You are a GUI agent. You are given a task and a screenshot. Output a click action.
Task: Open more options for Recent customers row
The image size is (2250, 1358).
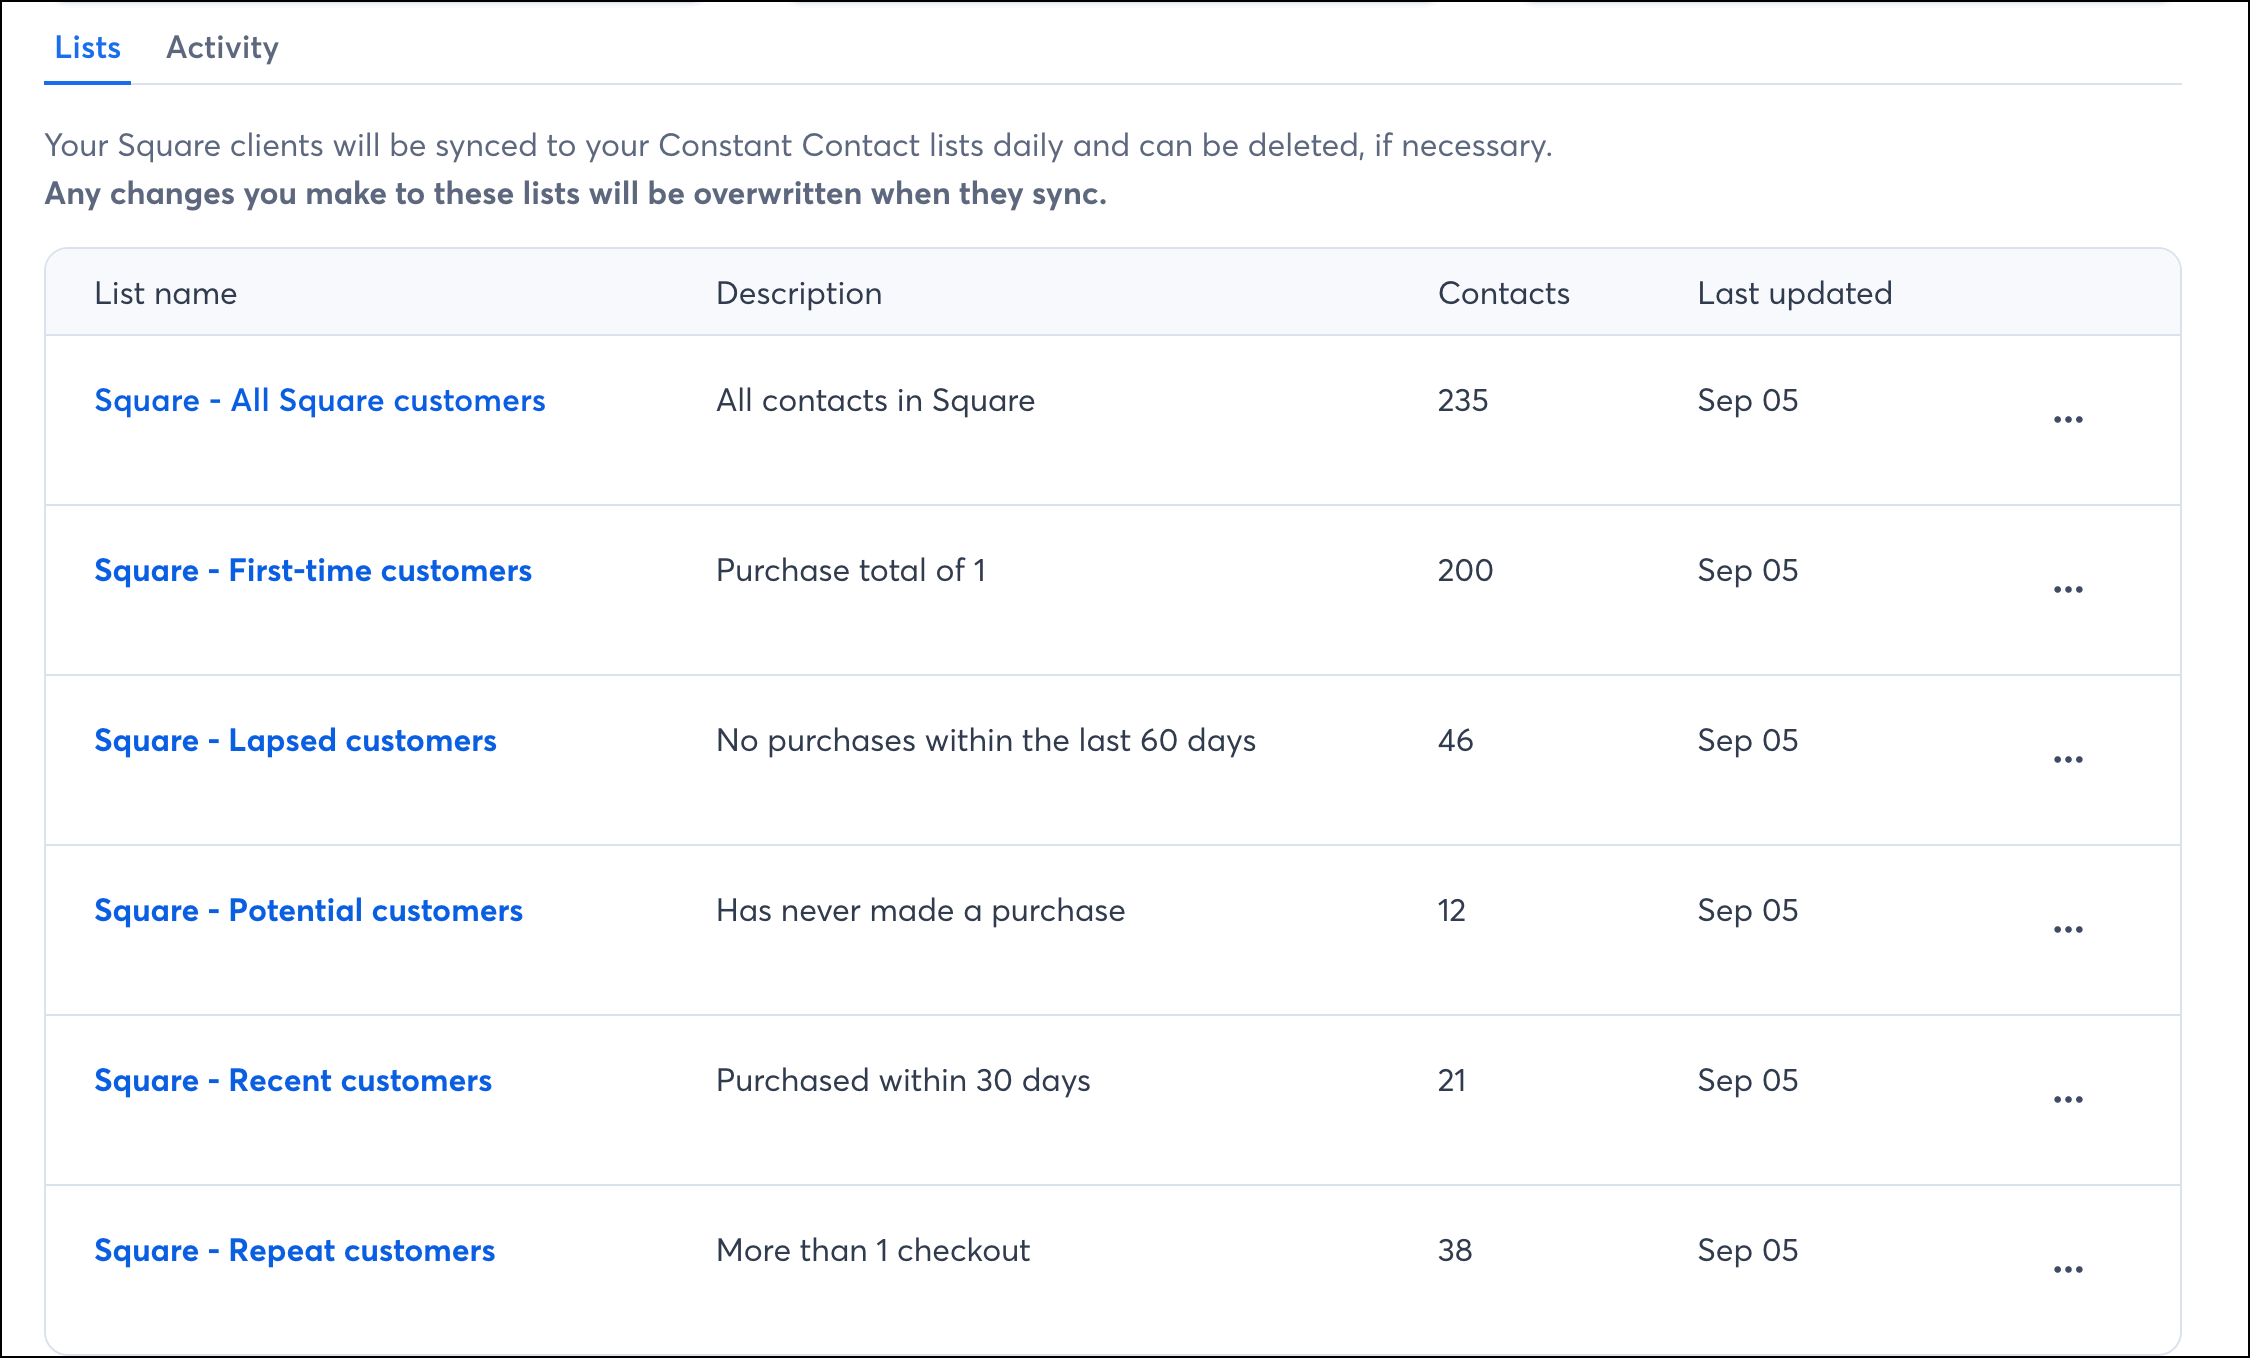(2068, 1100)
